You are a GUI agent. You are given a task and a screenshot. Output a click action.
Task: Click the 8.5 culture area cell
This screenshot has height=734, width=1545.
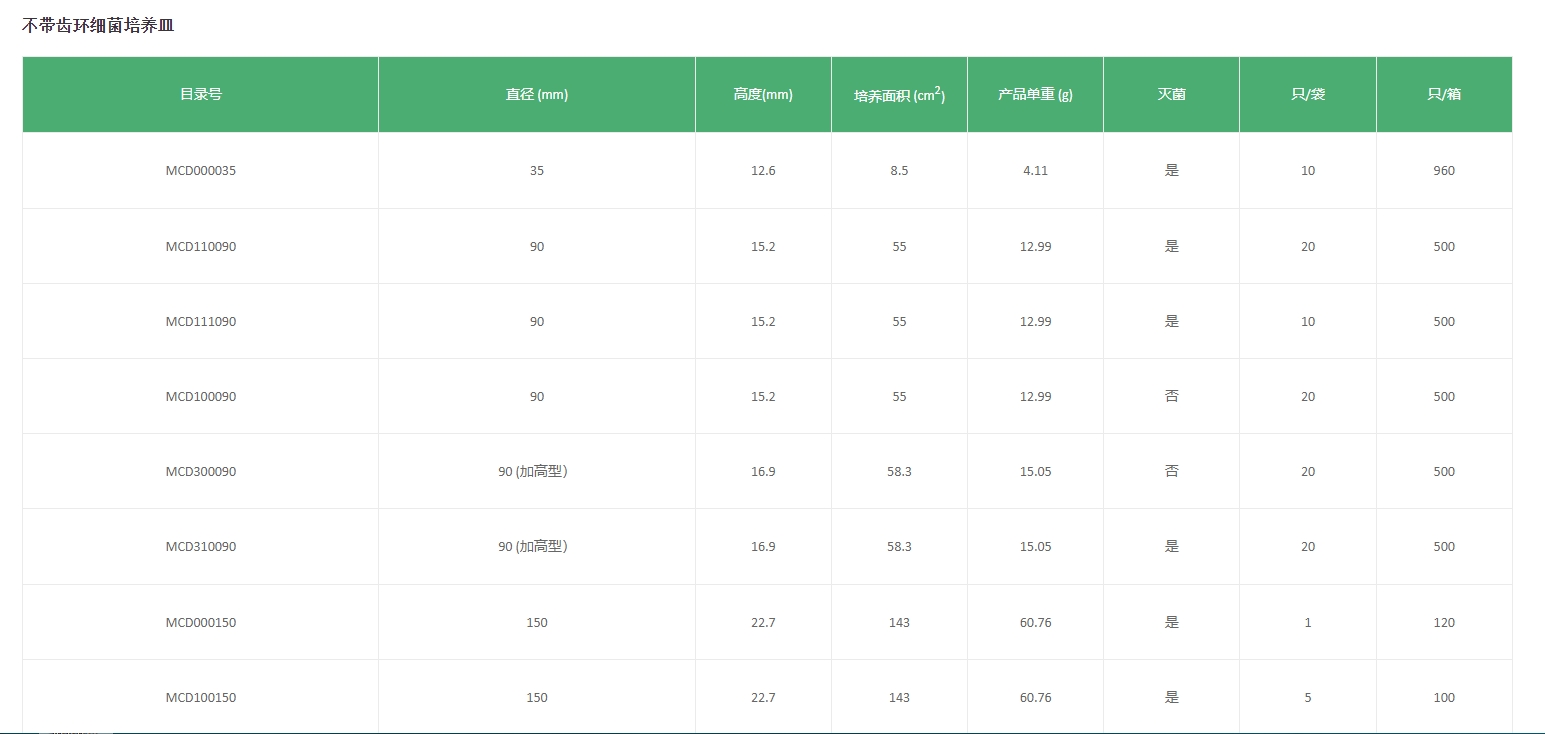tap(899, 171)
